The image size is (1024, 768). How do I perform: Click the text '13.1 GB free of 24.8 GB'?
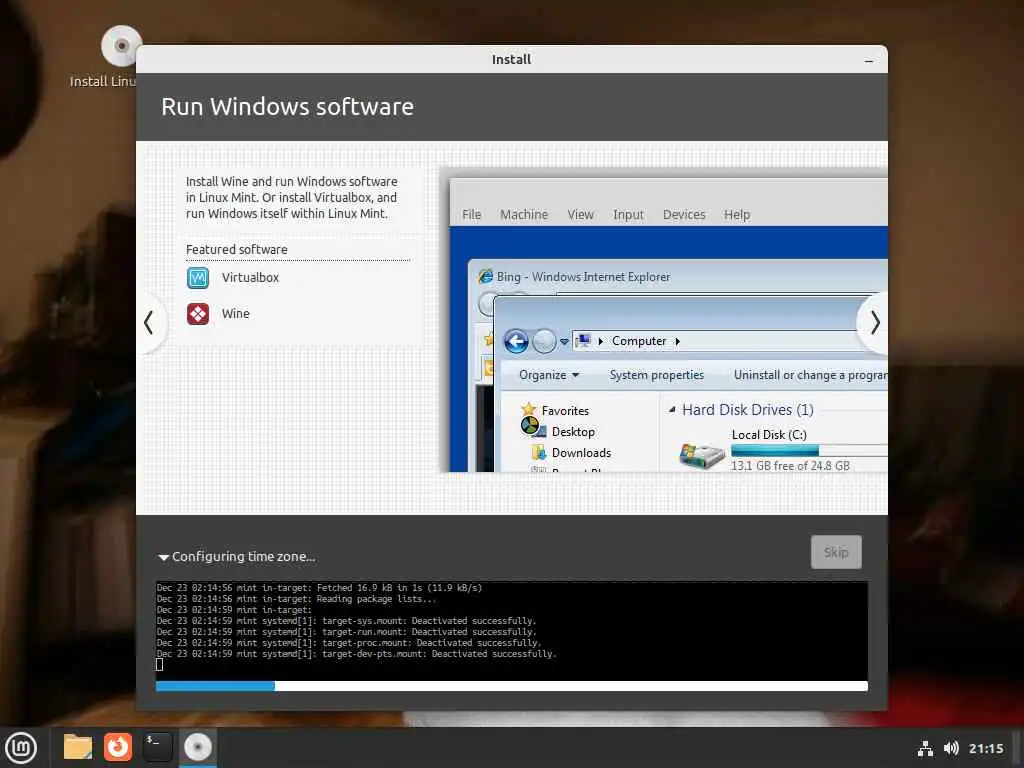(x=790, y=466)
